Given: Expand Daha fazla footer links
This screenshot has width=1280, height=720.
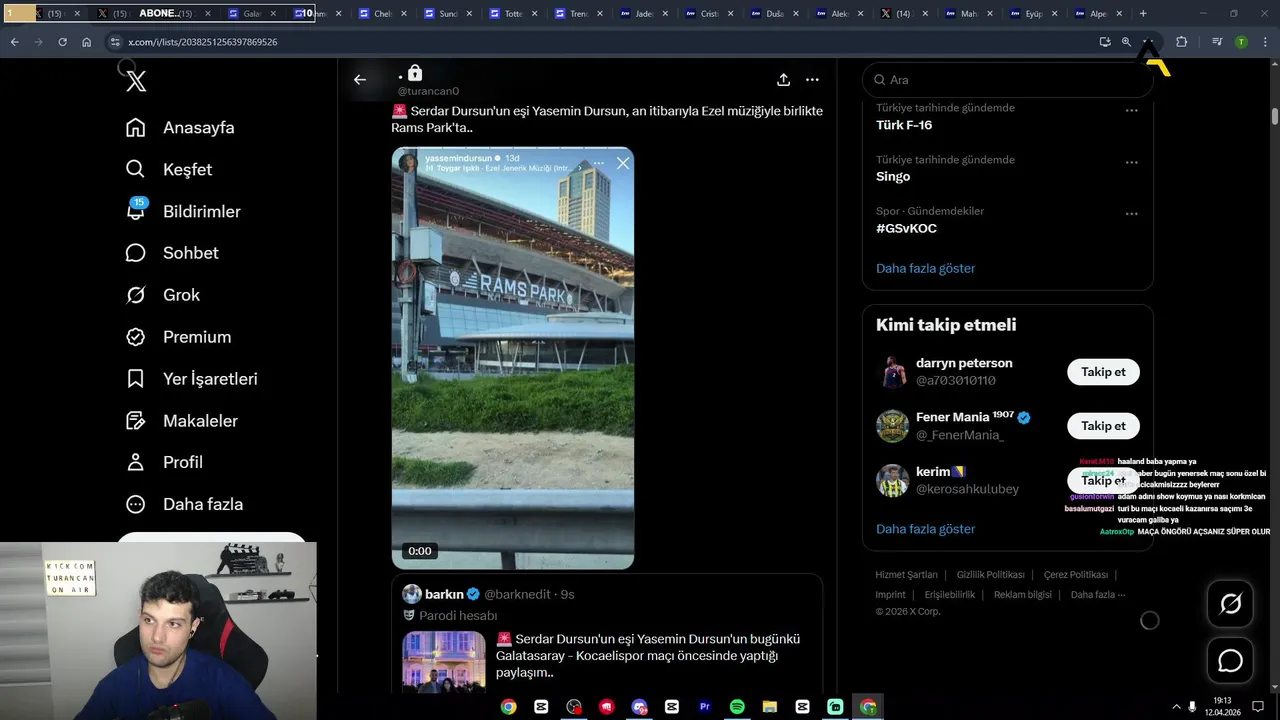Looking at the screenshot, I should coord(1097,595).
